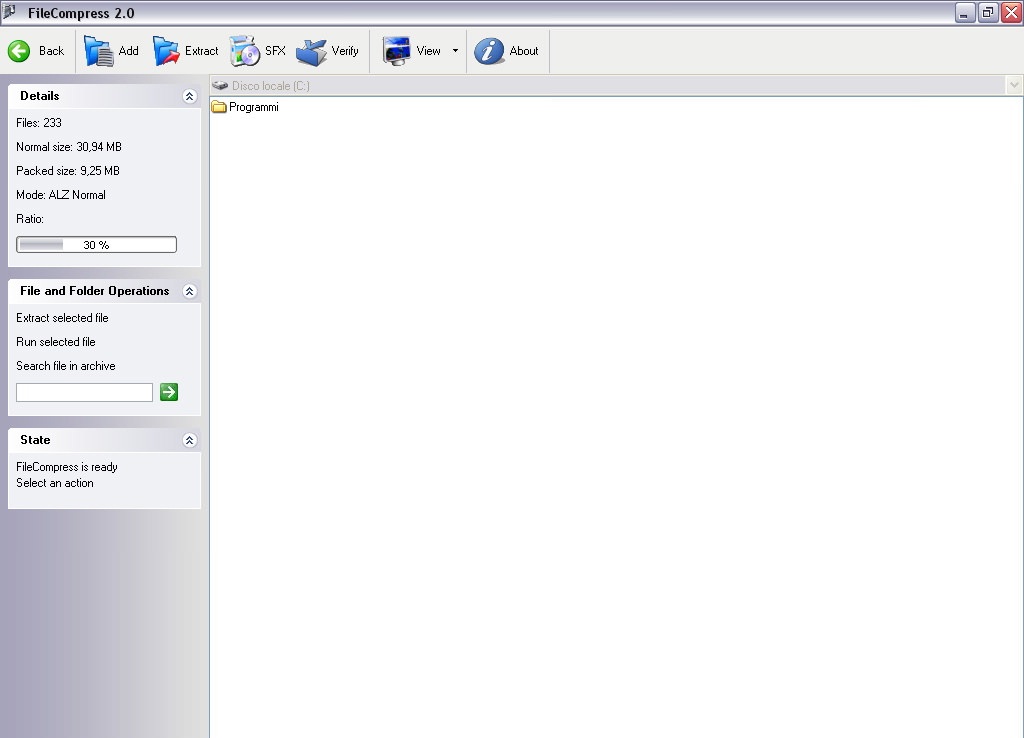Click the Verify toolbar label
1024x738 pixels.
(x=345, y=51)
